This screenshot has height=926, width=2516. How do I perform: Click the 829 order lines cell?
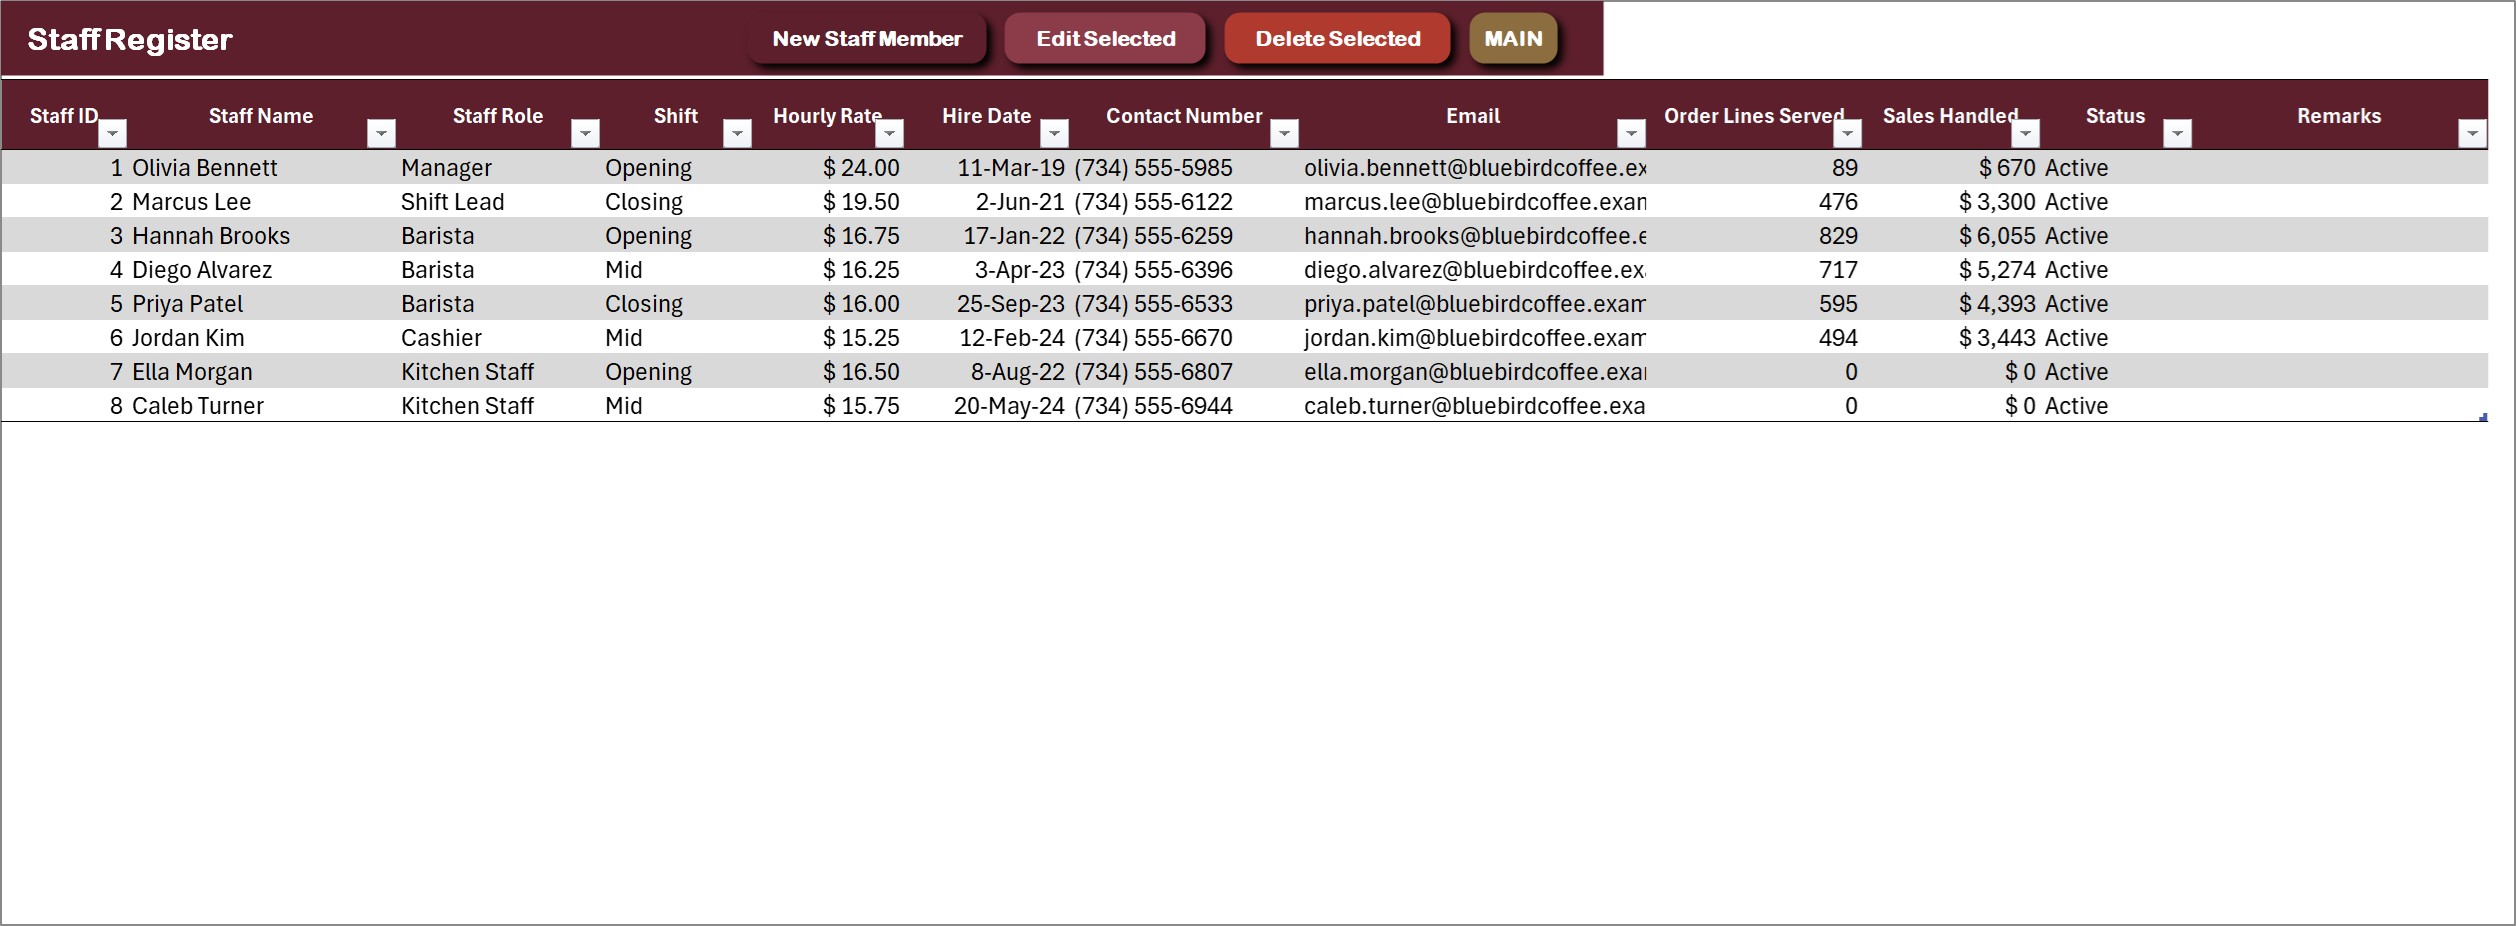tap(1755, 236)
